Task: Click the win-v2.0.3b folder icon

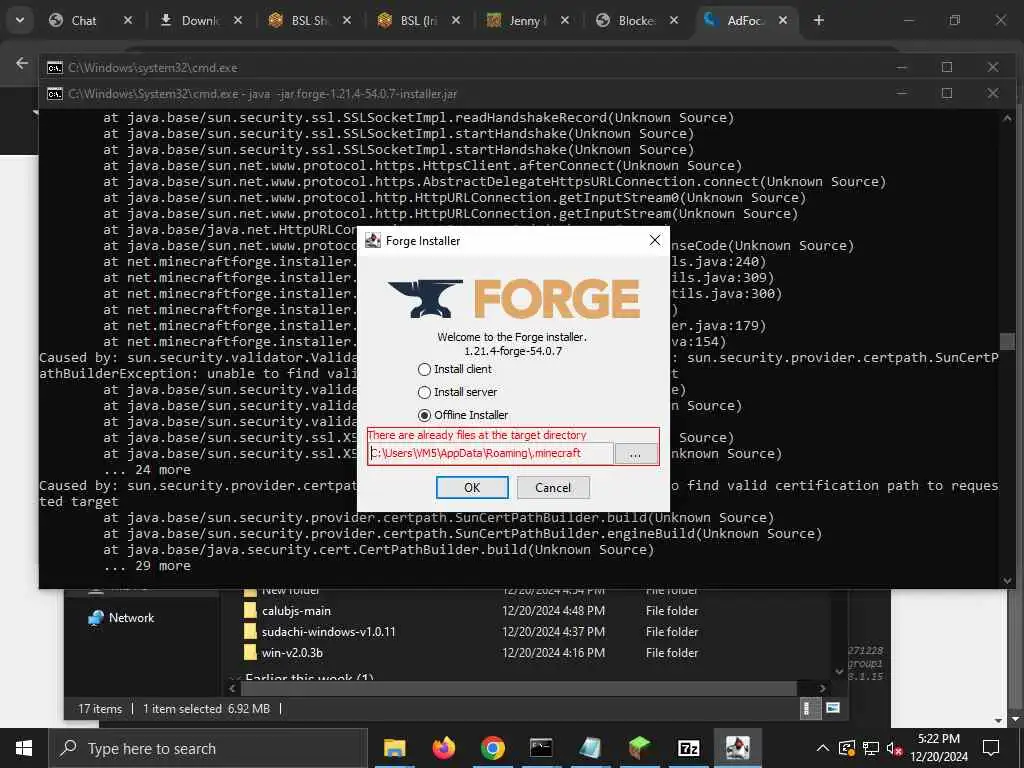Action: point(249,653)
